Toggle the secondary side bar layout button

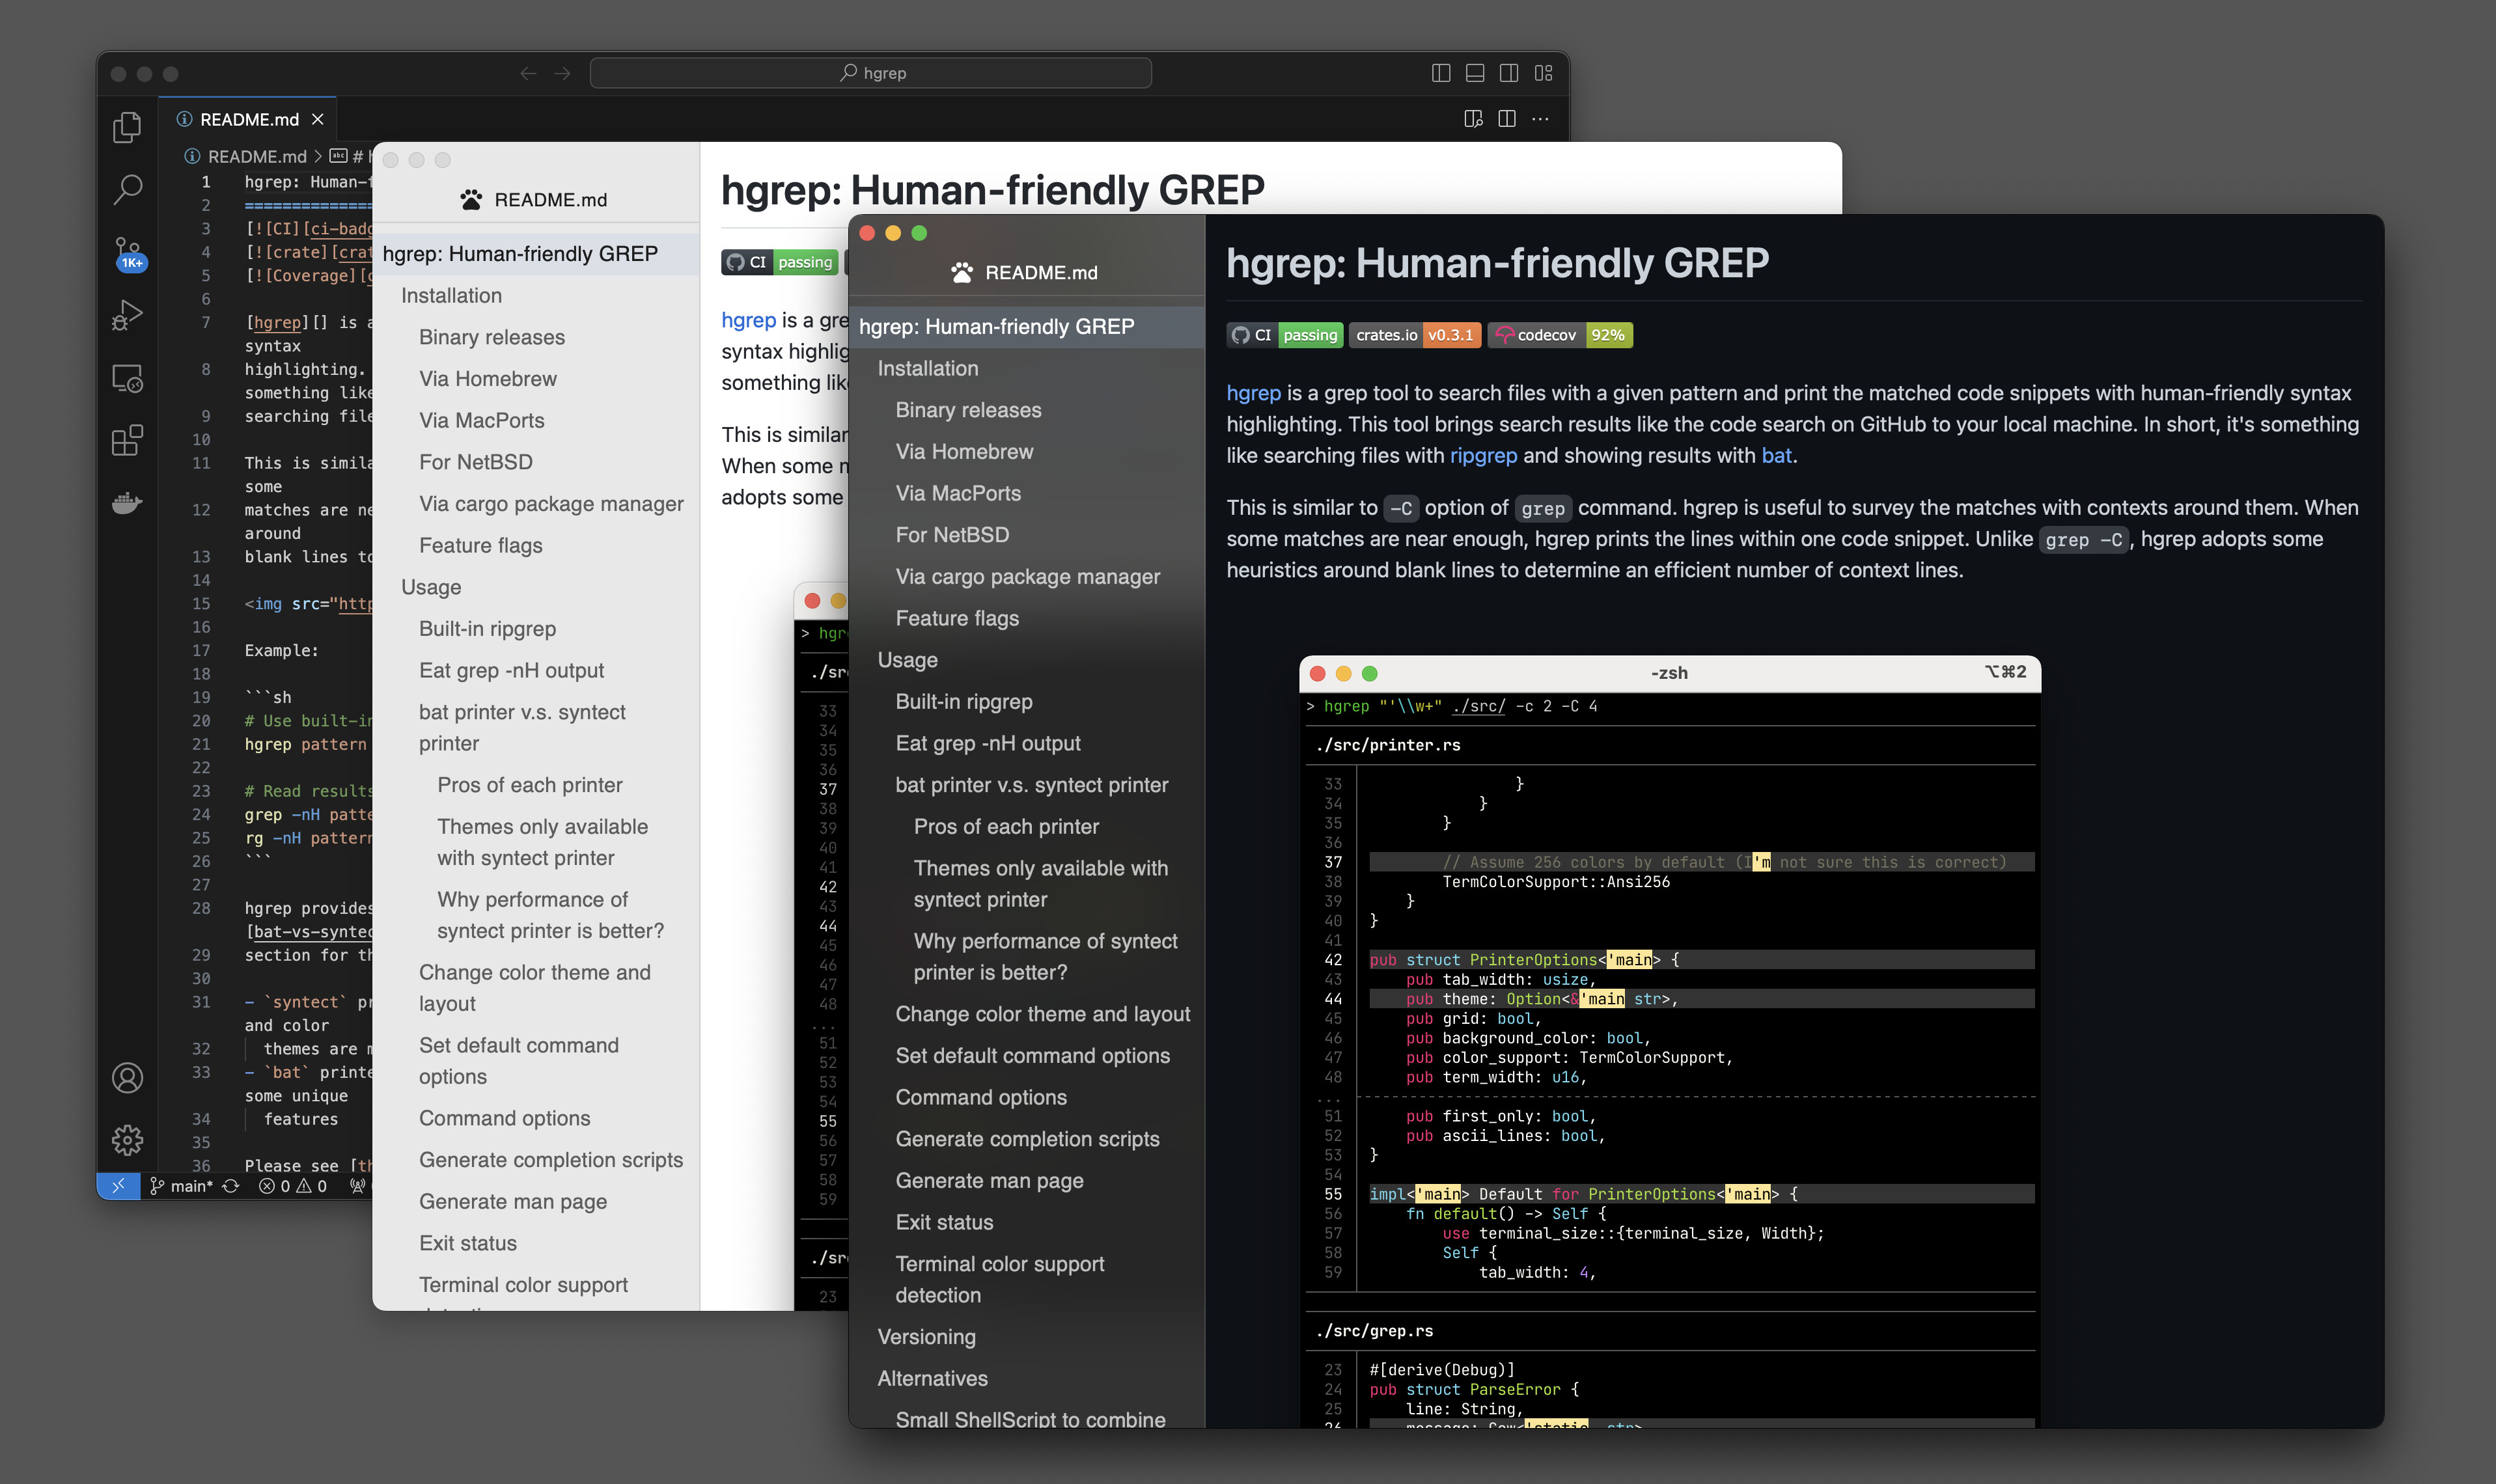(1509, 73)
